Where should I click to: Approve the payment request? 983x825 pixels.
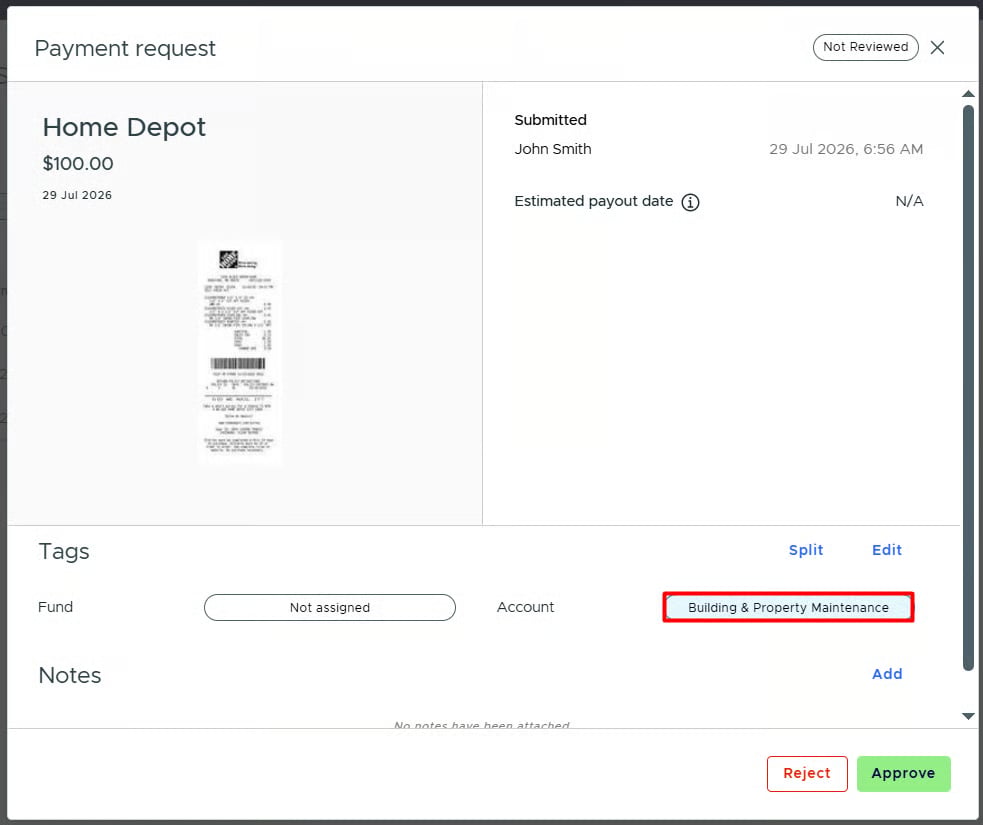coord(903,773)
